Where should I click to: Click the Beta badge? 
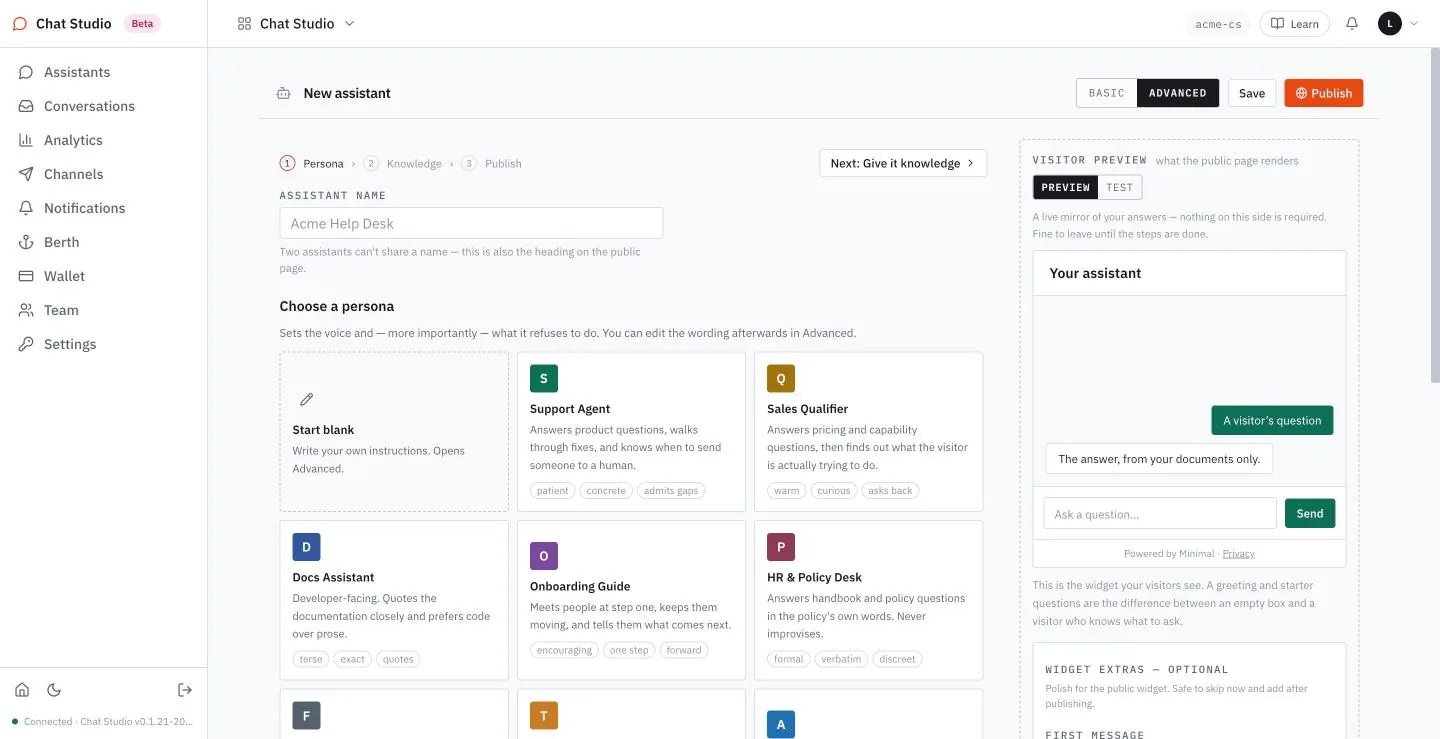[x=142, y=24]
